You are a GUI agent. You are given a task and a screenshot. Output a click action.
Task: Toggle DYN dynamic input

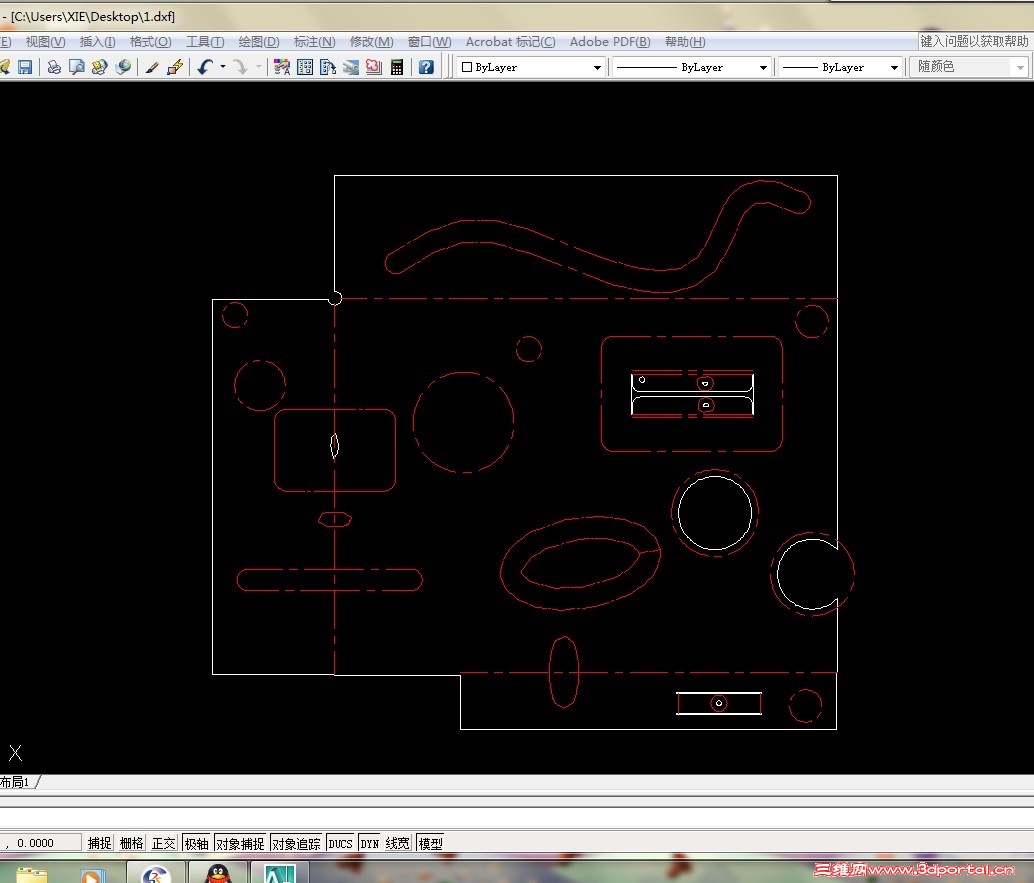click(369, 843)
